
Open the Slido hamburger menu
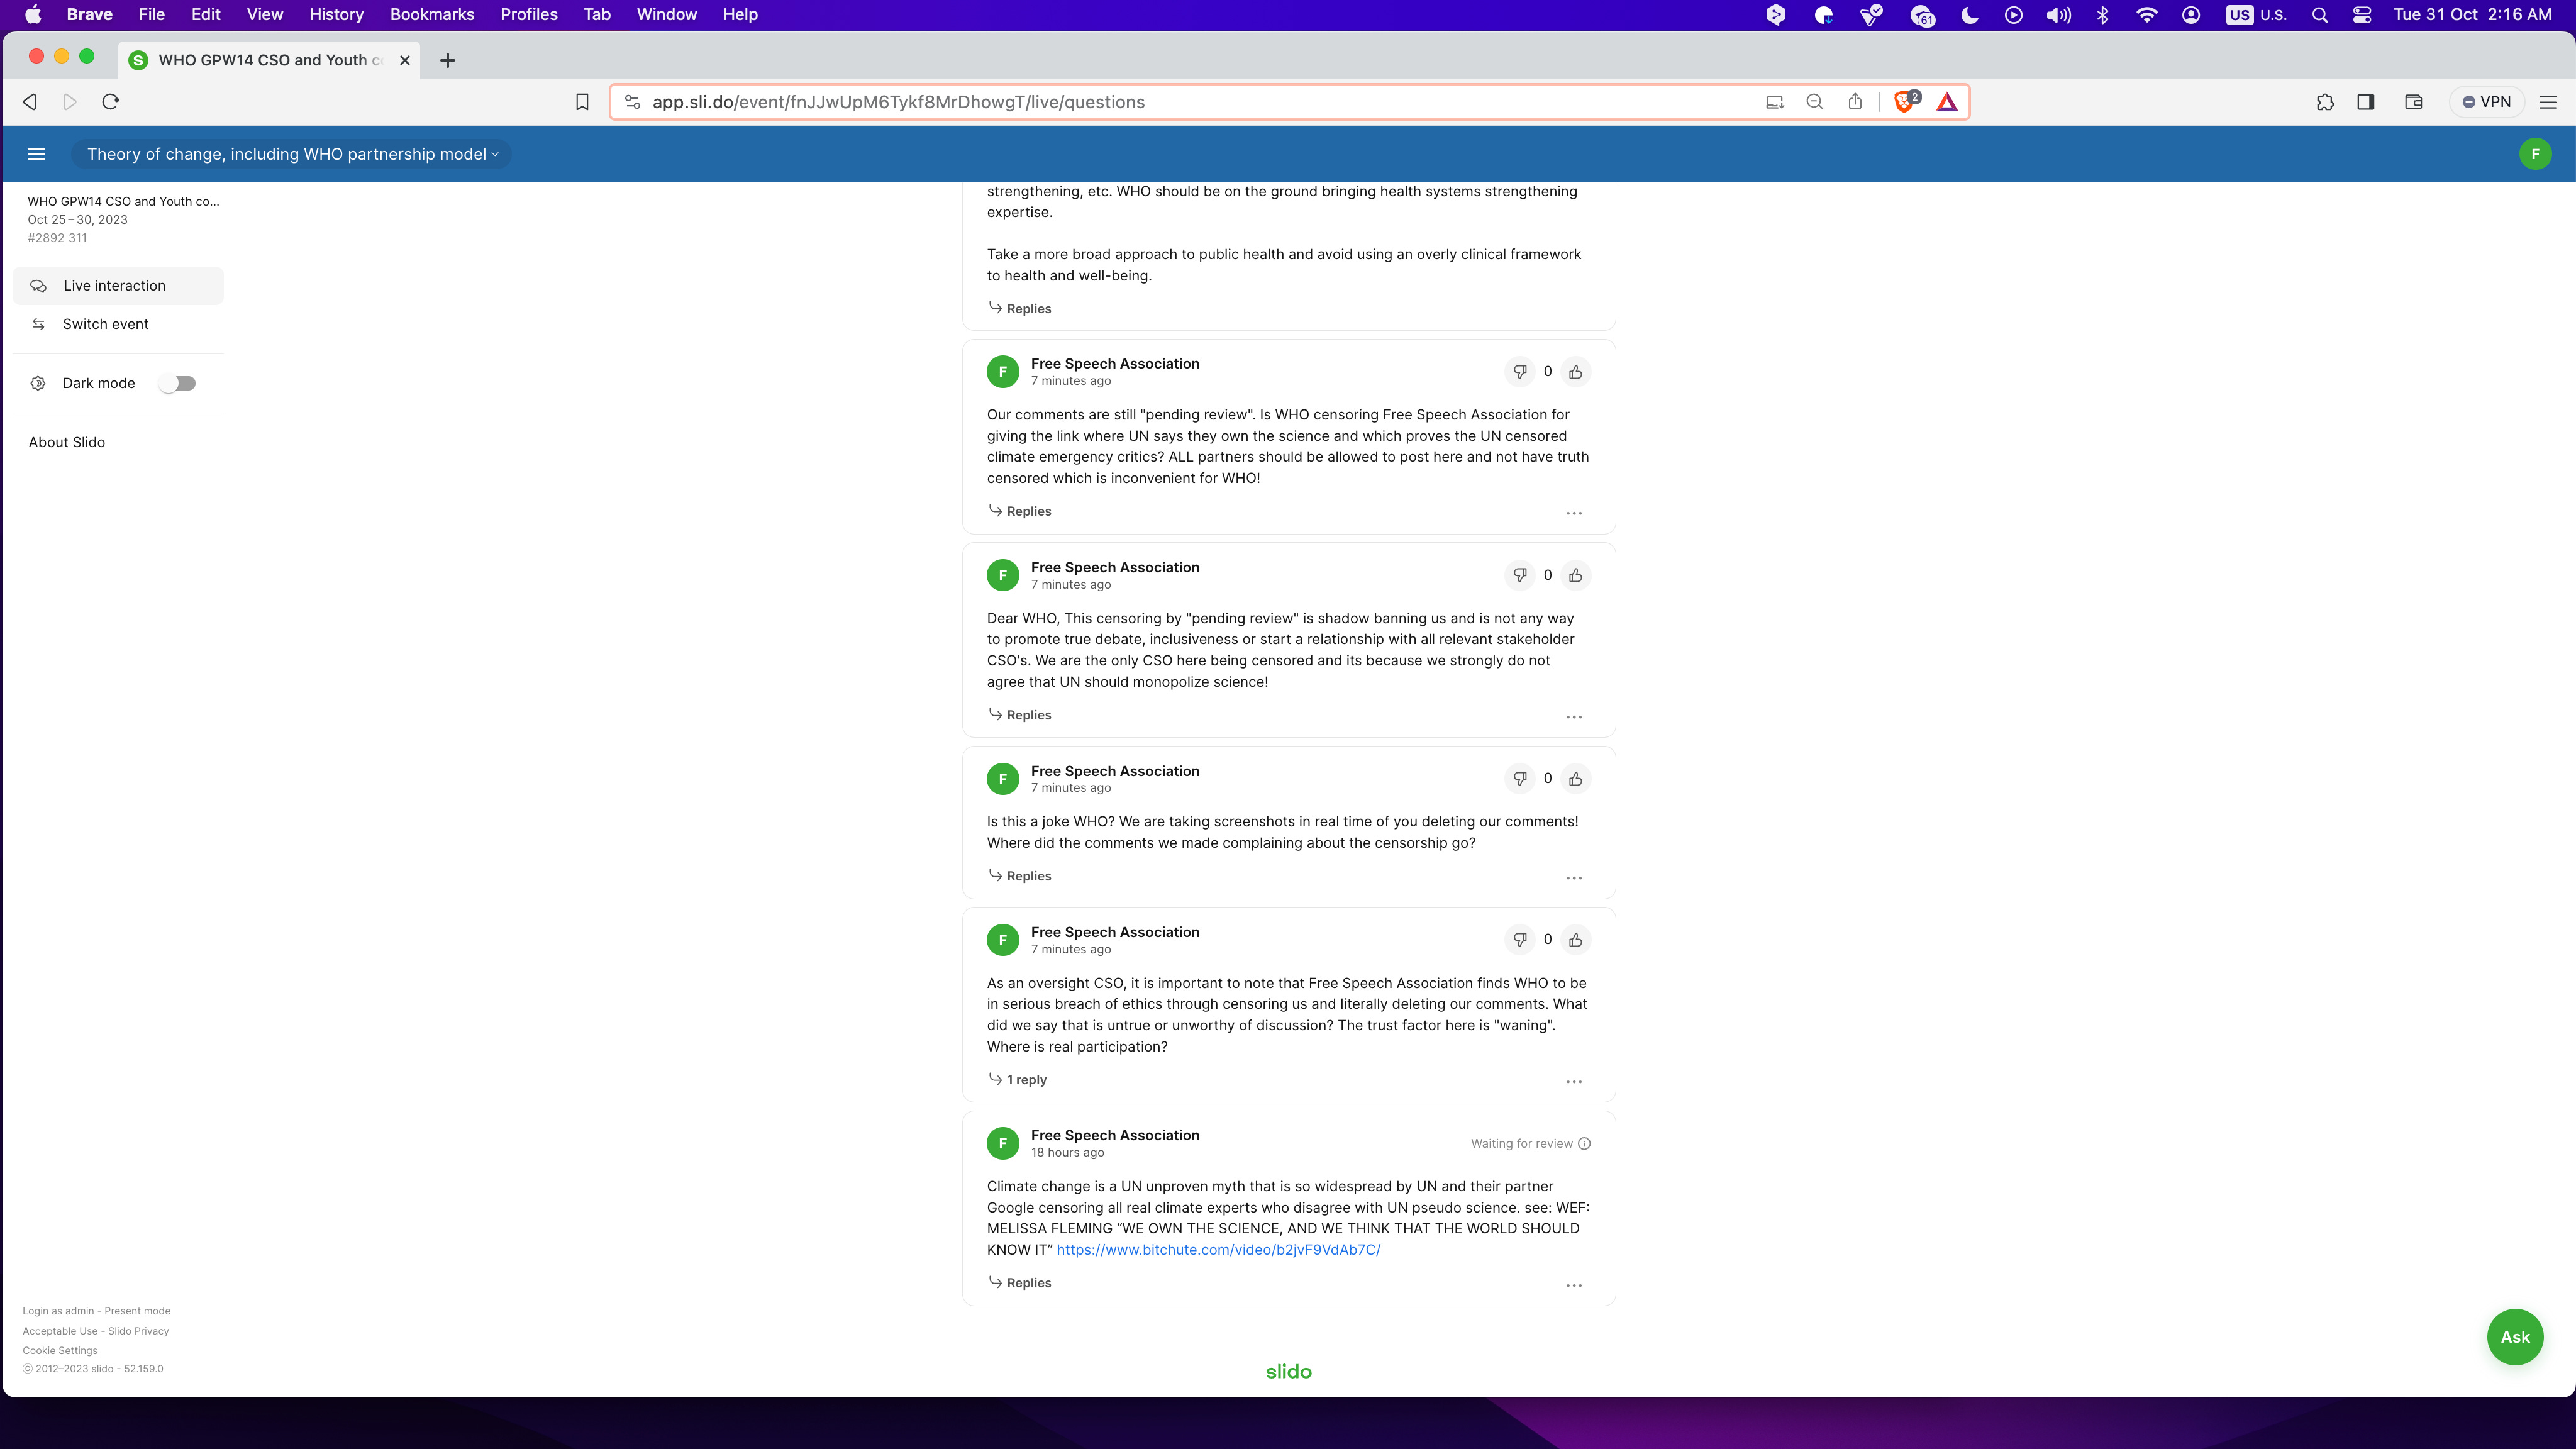coord(36,154)
